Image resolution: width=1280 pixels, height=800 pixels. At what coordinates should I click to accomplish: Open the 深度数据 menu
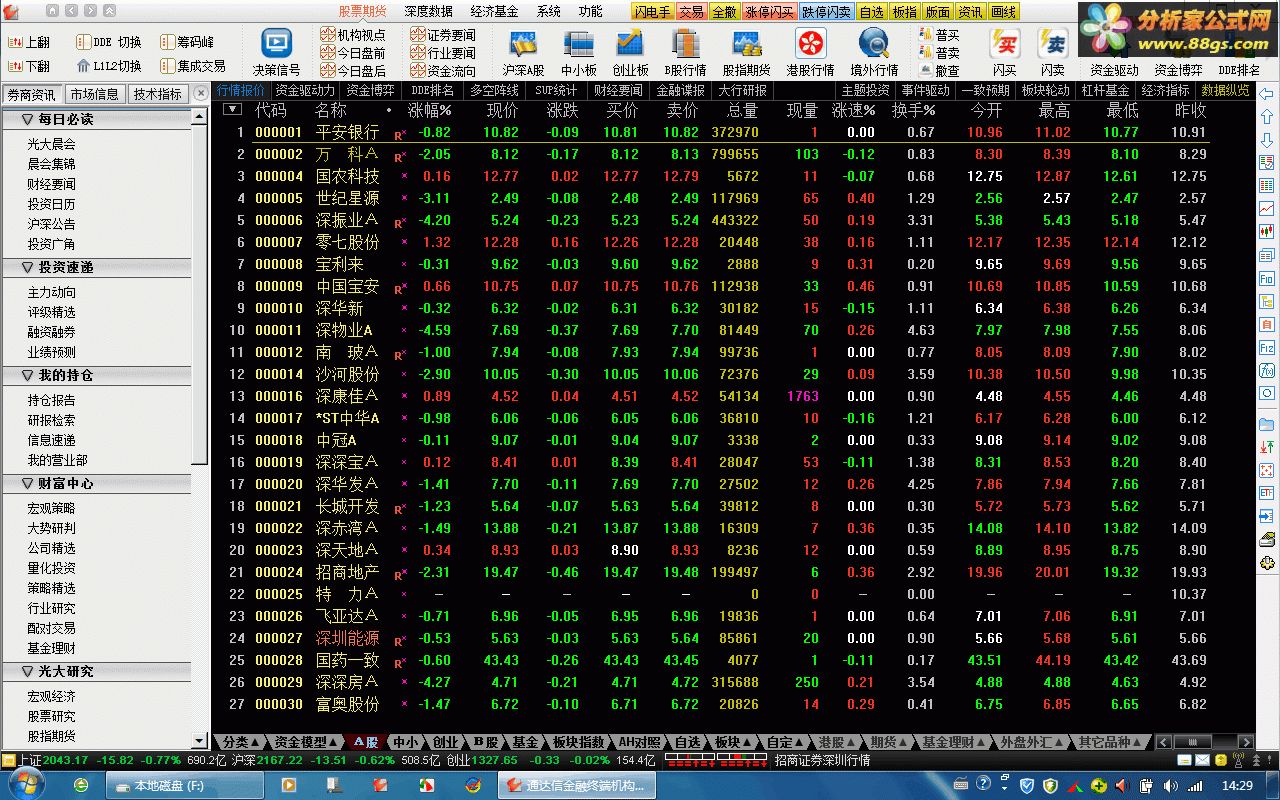(x=428, y=11)
